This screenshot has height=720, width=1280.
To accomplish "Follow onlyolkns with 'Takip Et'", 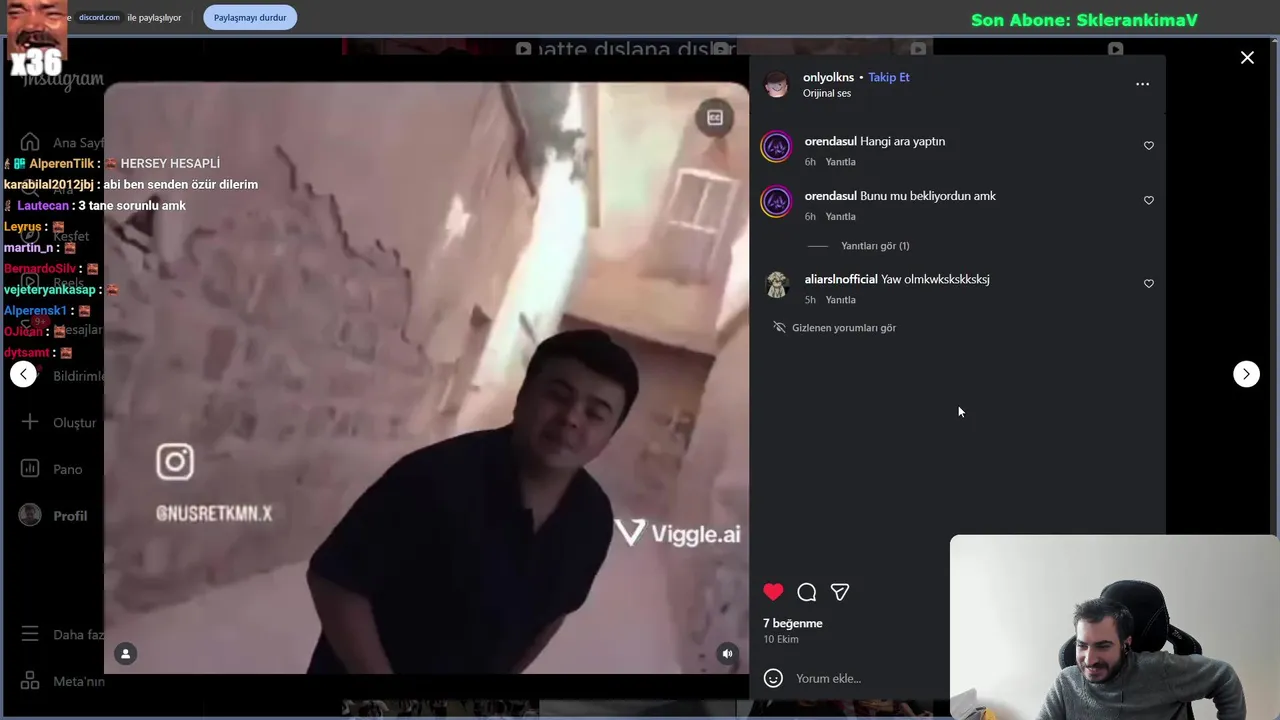I will [889, 77].
